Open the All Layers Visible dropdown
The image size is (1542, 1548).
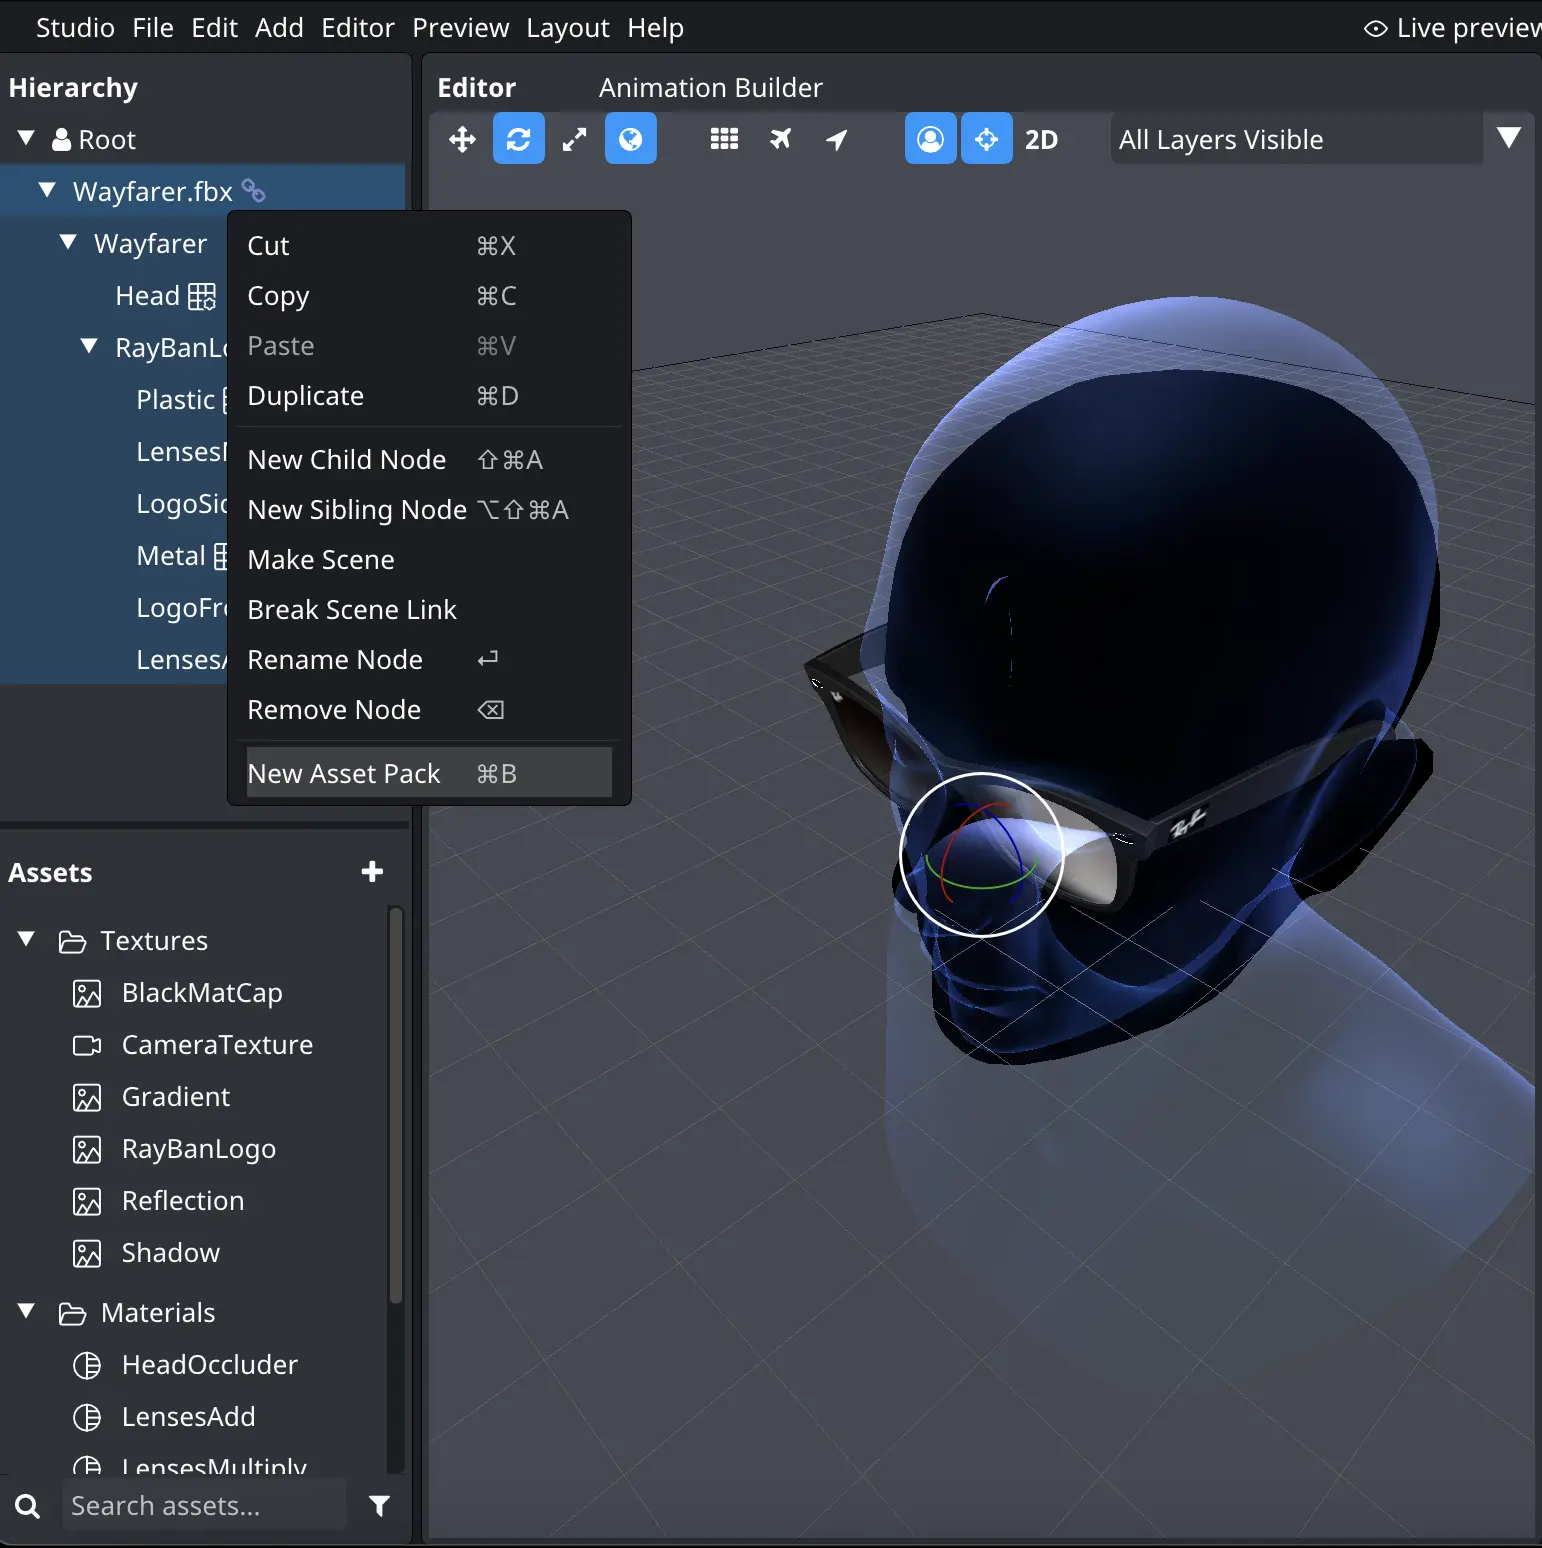[x=1296, y=139]
